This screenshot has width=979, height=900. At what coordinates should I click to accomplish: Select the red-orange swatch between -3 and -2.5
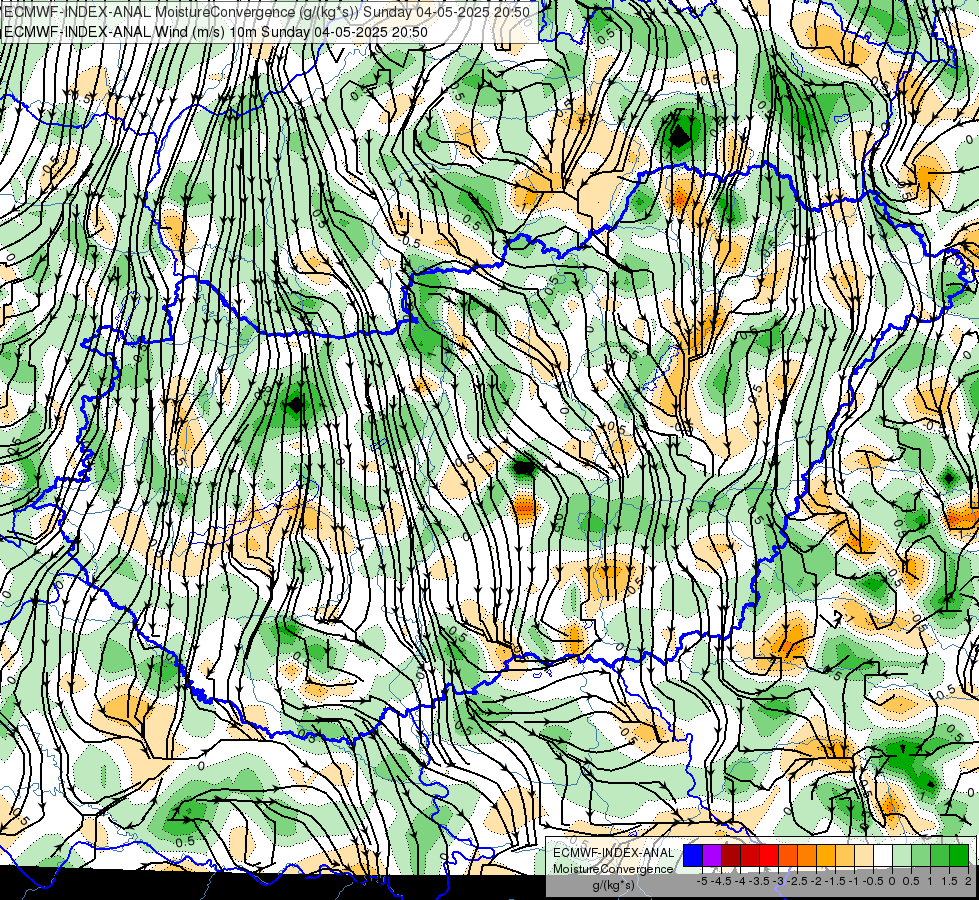pos(788,855)
